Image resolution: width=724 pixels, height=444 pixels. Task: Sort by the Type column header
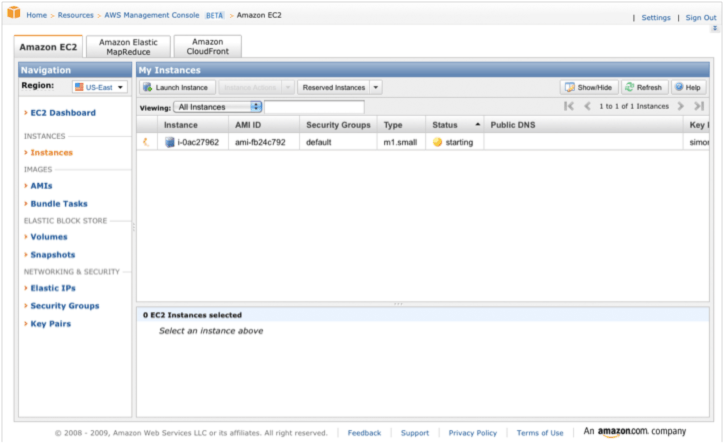401,125
